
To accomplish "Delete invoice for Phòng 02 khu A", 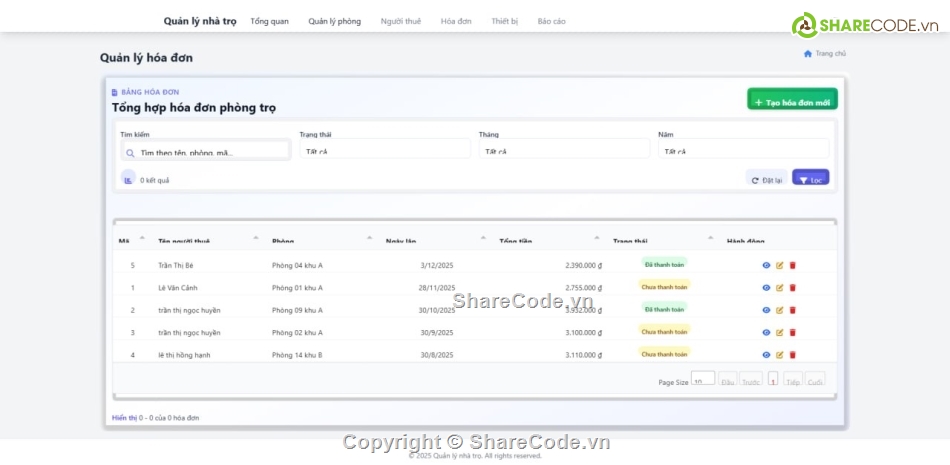I will pyautogui.click(x=792, y=332).
